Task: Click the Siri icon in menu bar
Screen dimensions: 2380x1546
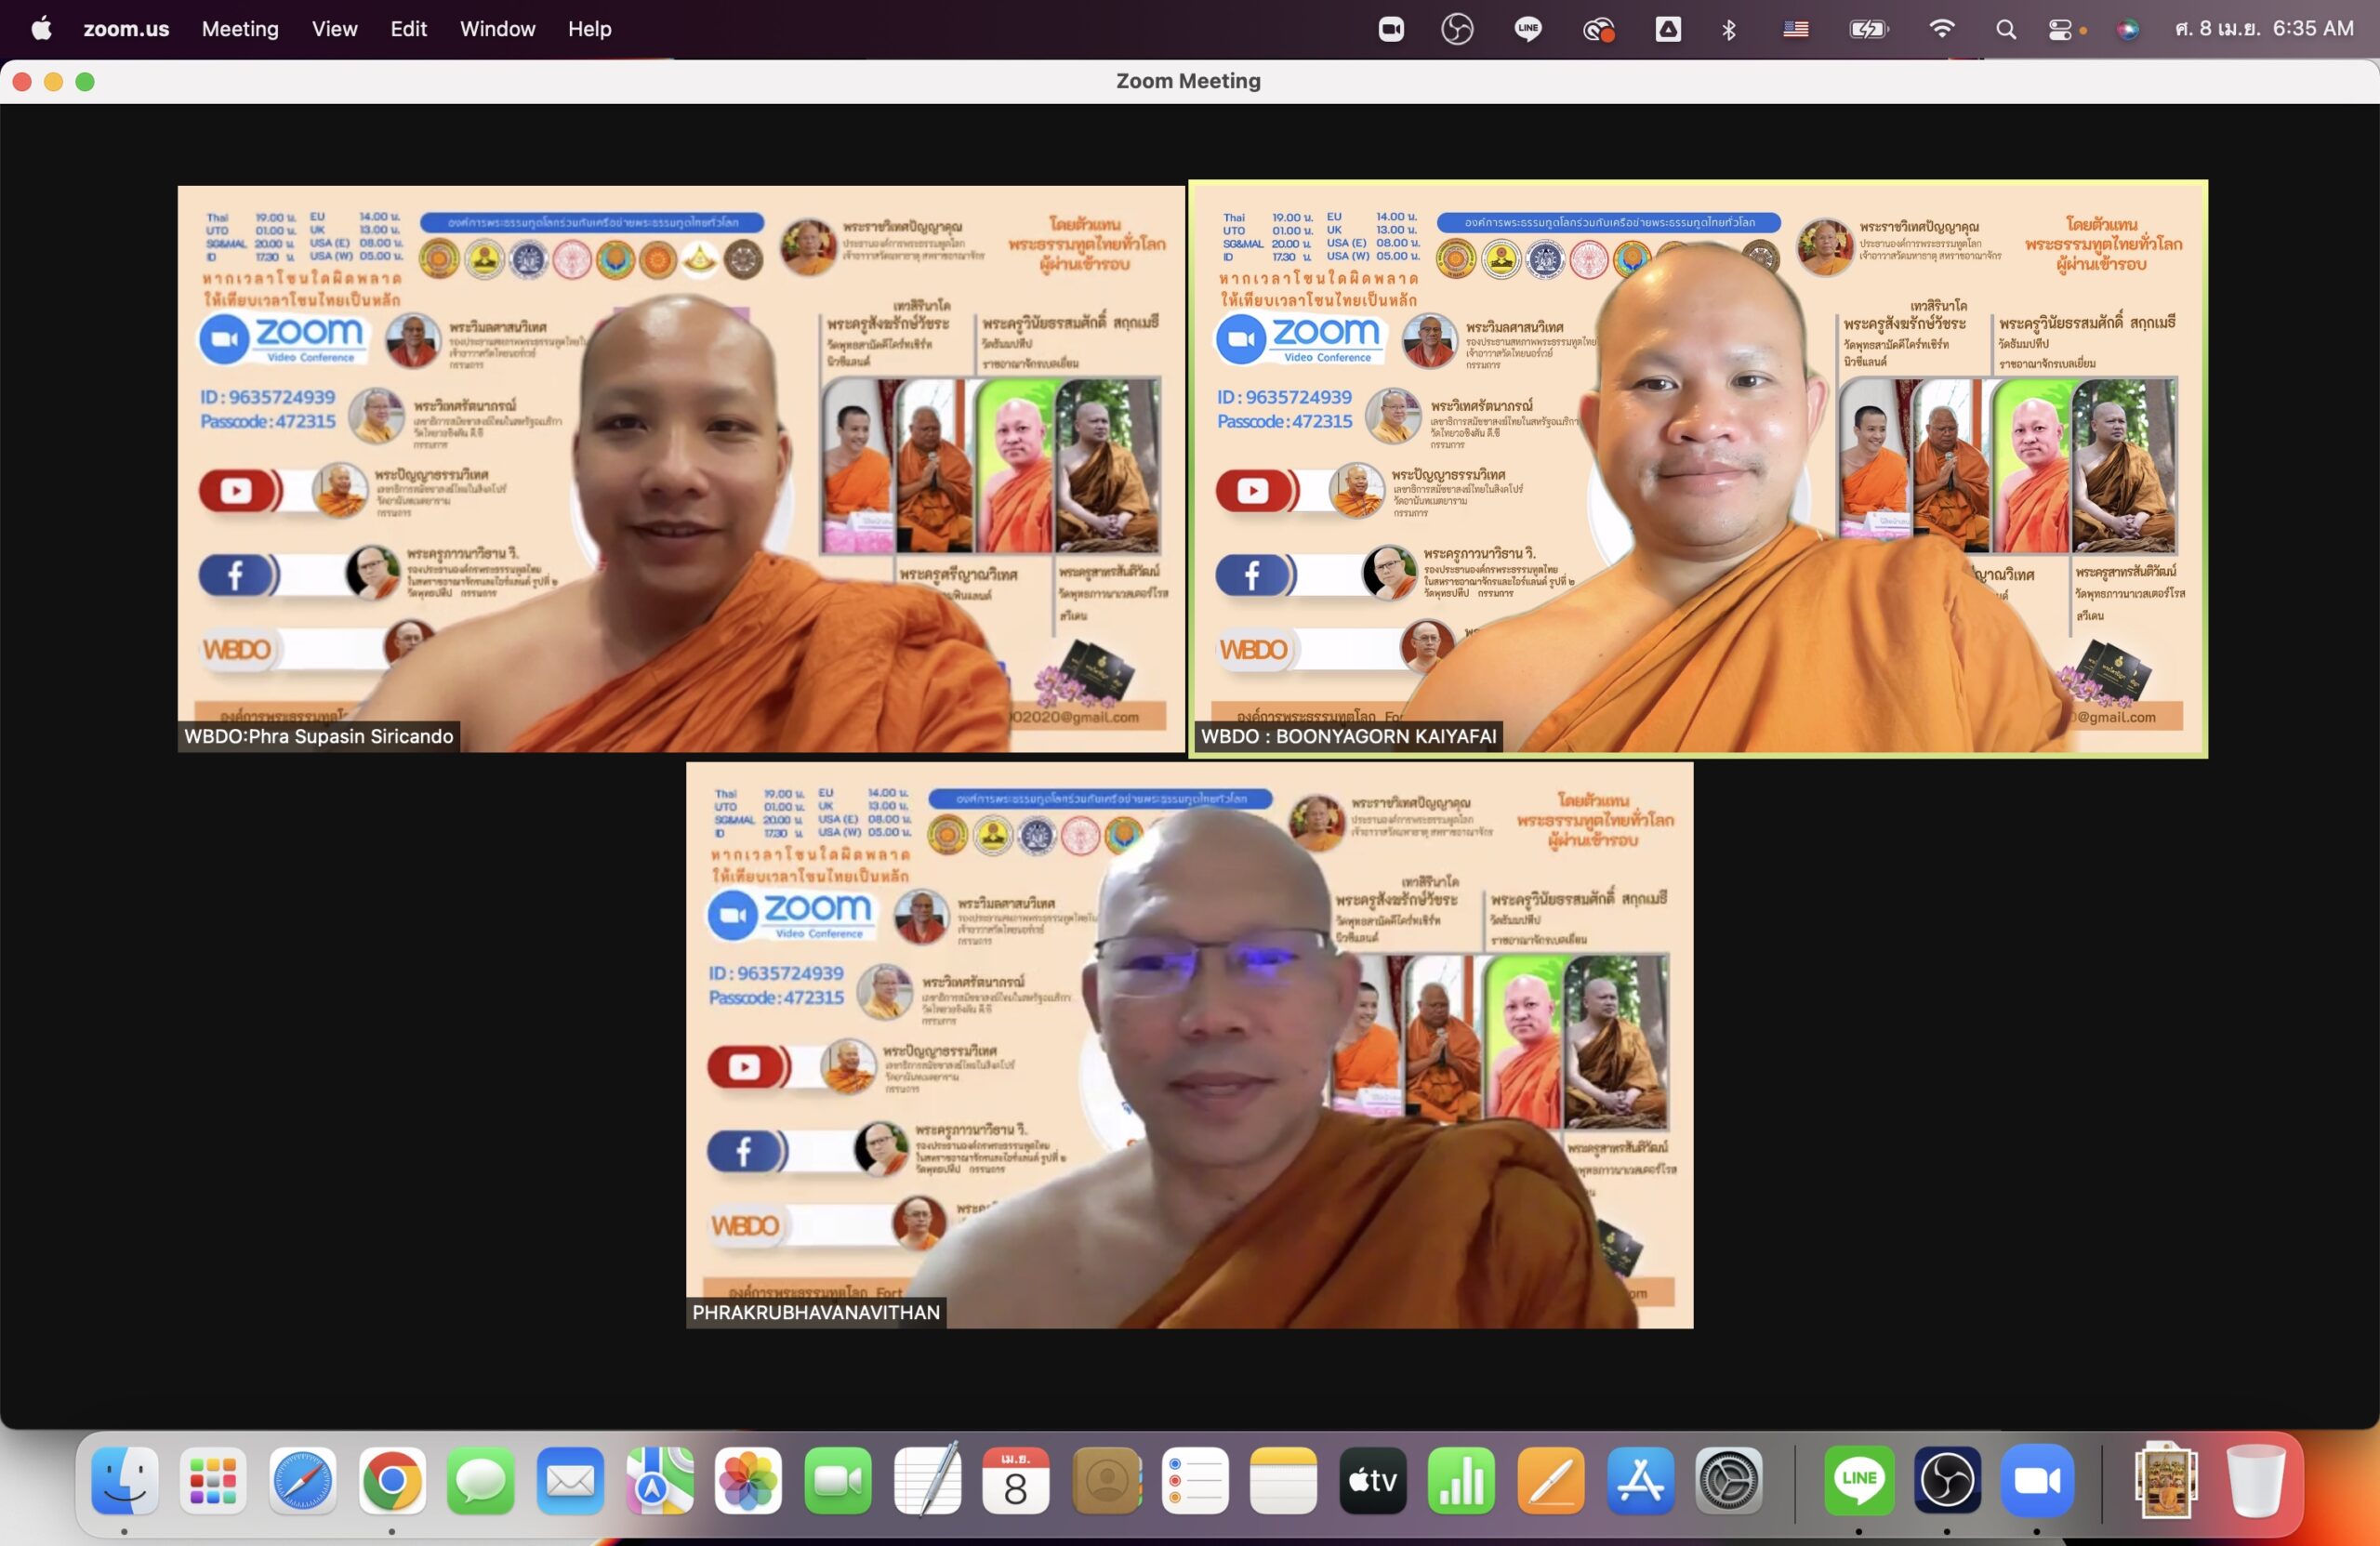Action: pos(2127,29)
